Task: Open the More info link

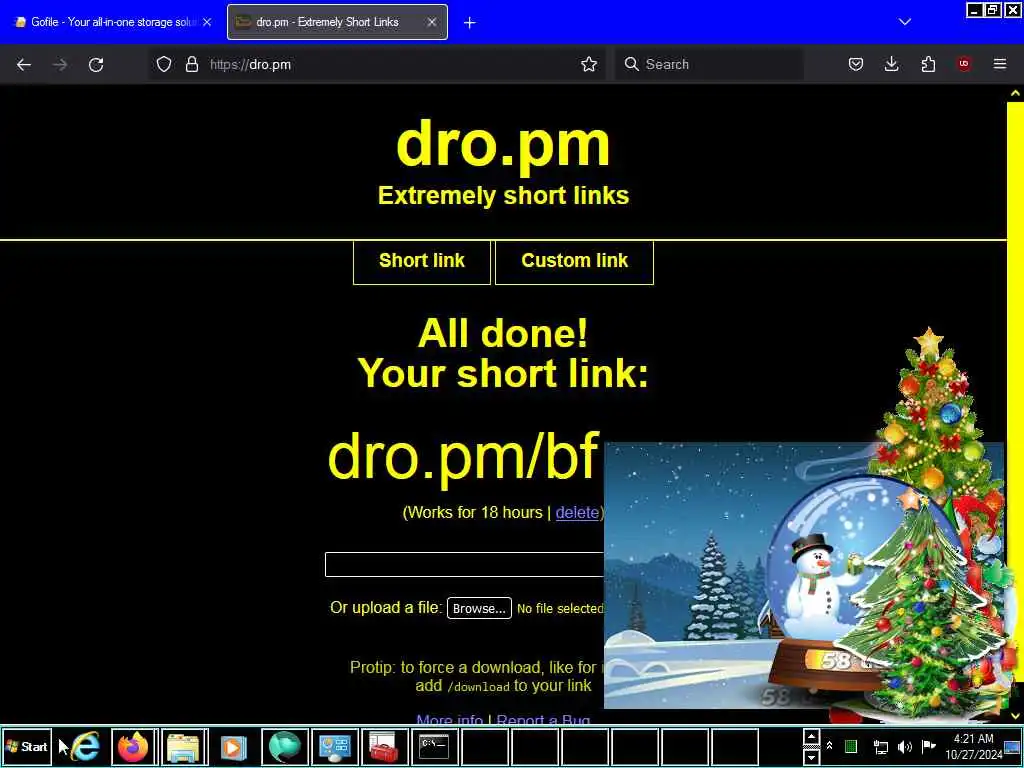Action: (449, 719)
